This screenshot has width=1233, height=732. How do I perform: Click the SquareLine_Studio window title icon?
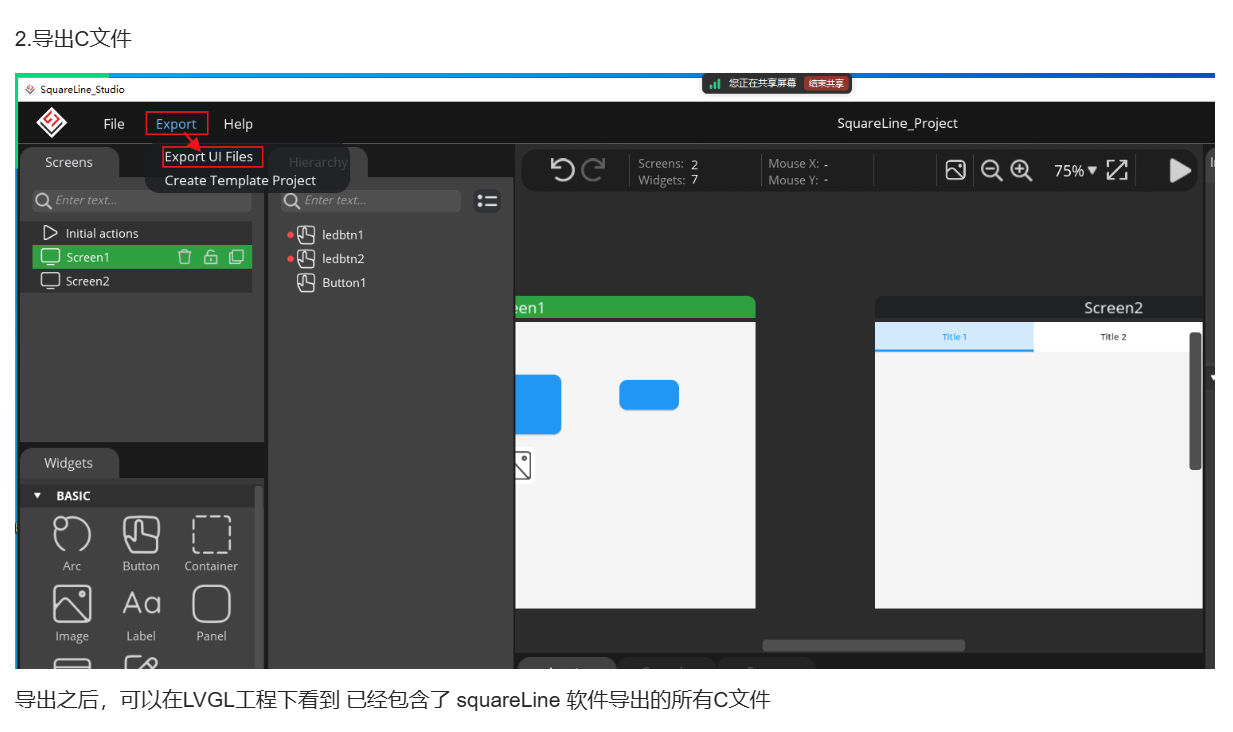(30, 90)
